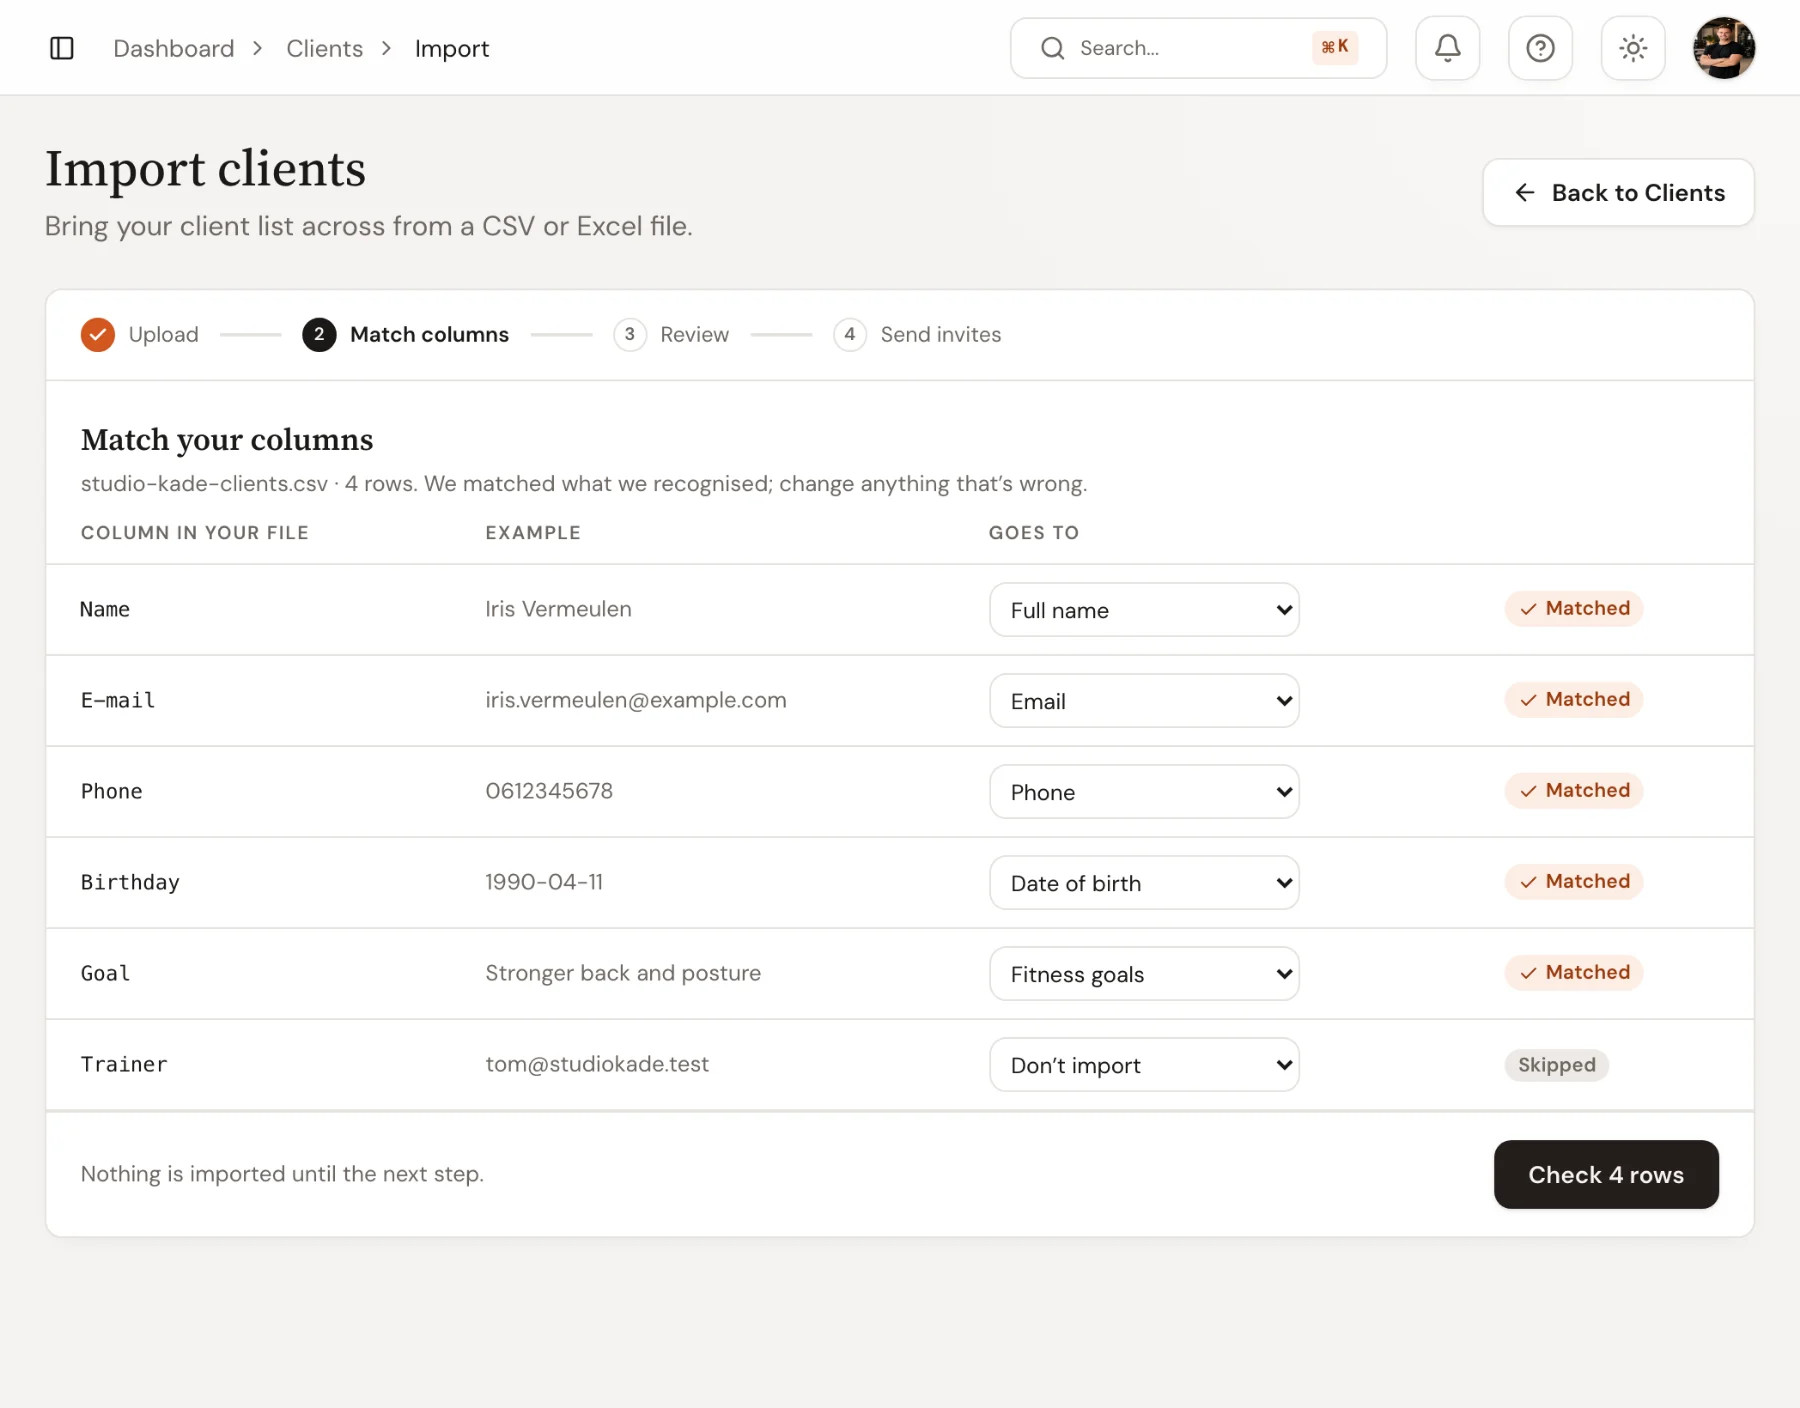The width and height of the screenshot is (1800, 1408).
Task: Select the Review step
Action: pyautogui.click(x=671, y=335)
